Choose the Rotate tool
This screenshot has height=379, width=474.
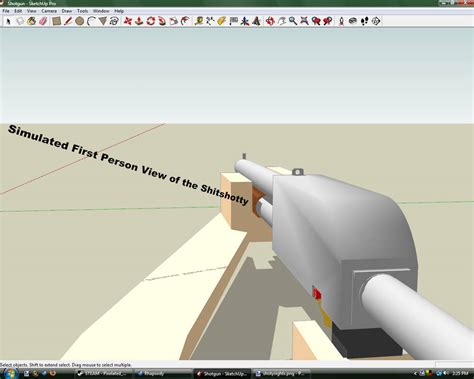tap(150, 21)
